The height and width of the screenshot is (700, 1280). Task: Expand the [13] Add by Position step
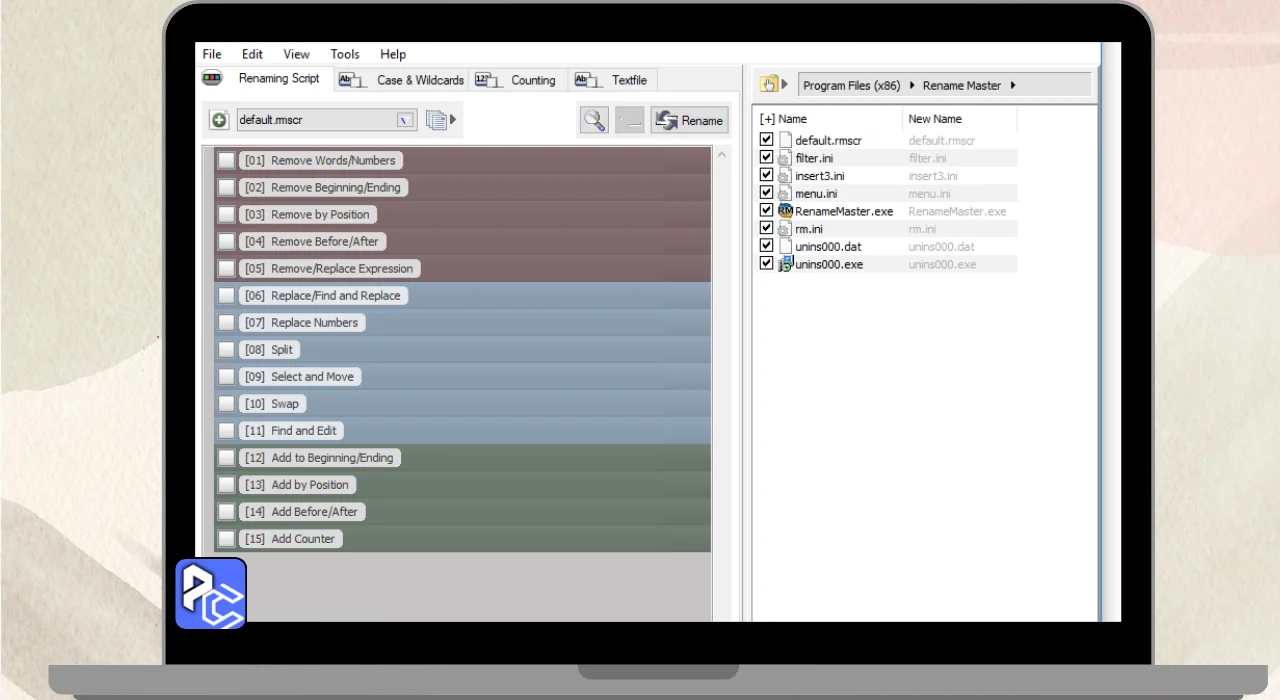pyautogui.click(x=297, y=485)
